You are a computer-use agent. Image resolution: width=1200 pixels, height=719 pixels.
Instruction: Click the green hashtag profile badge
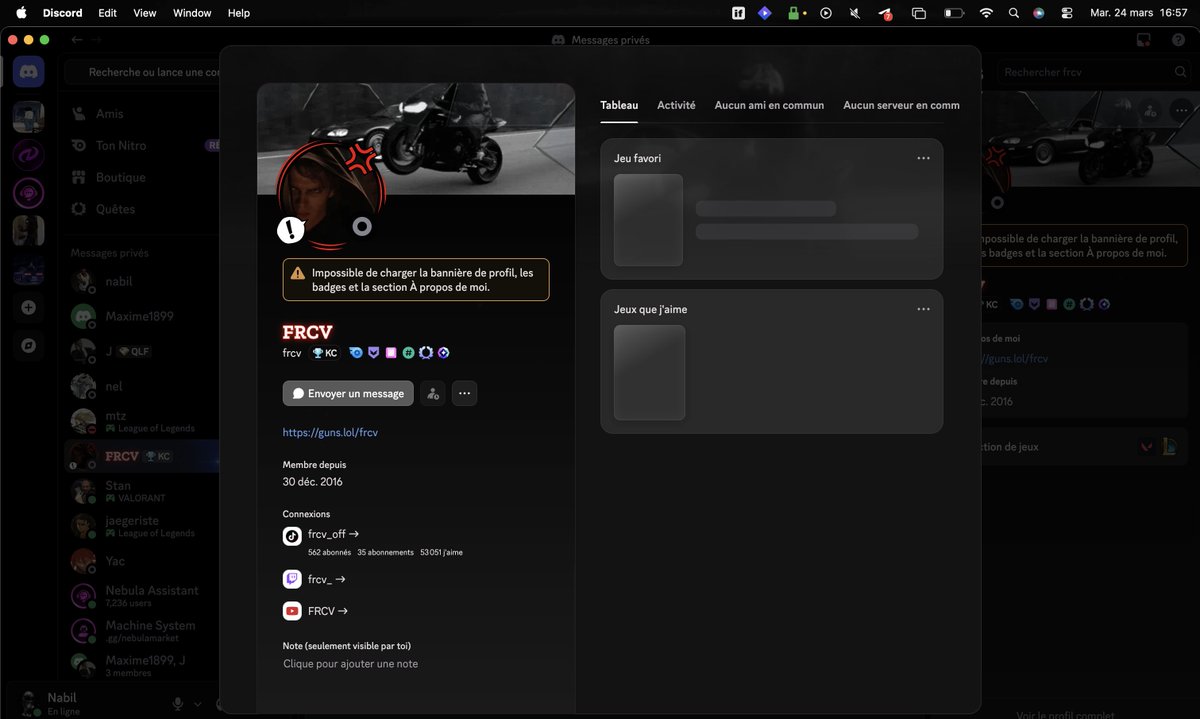408,353
